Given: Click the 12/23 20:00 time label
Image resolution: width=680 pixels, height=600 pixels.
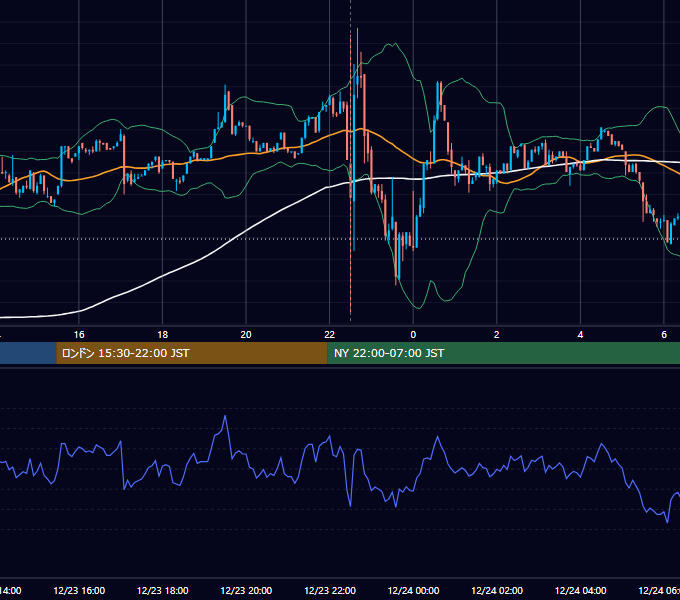Looking at the screenshot, I should (246, 590).
